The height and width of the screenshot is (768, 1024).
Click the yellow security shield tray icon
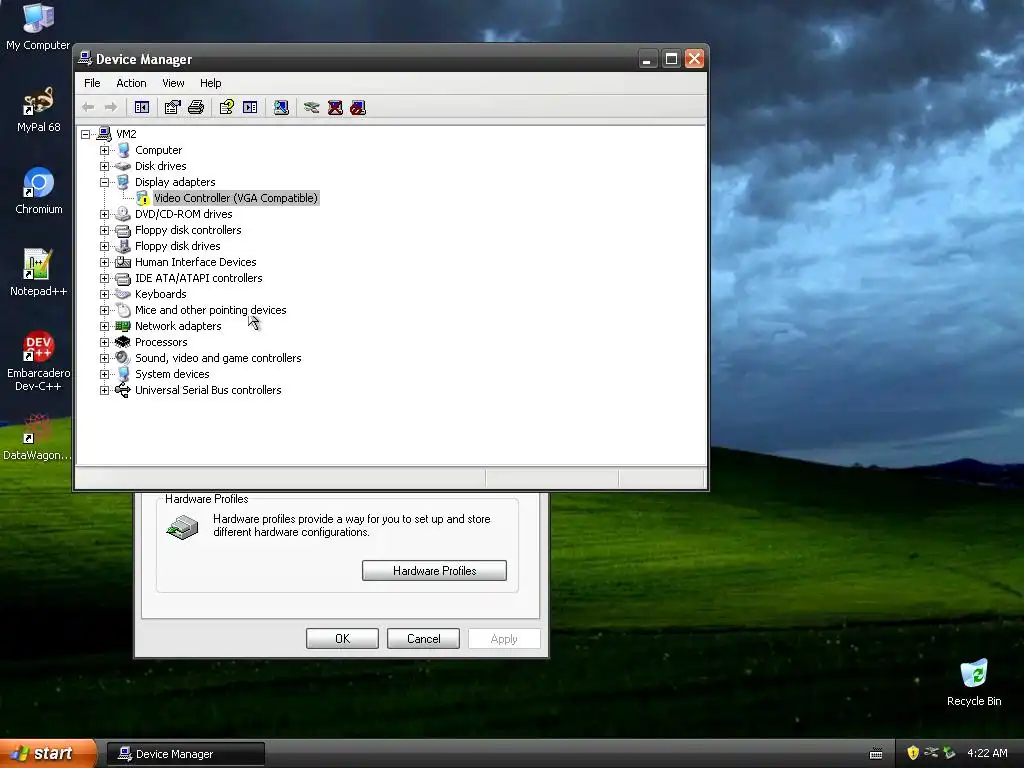tap(913, 753)
